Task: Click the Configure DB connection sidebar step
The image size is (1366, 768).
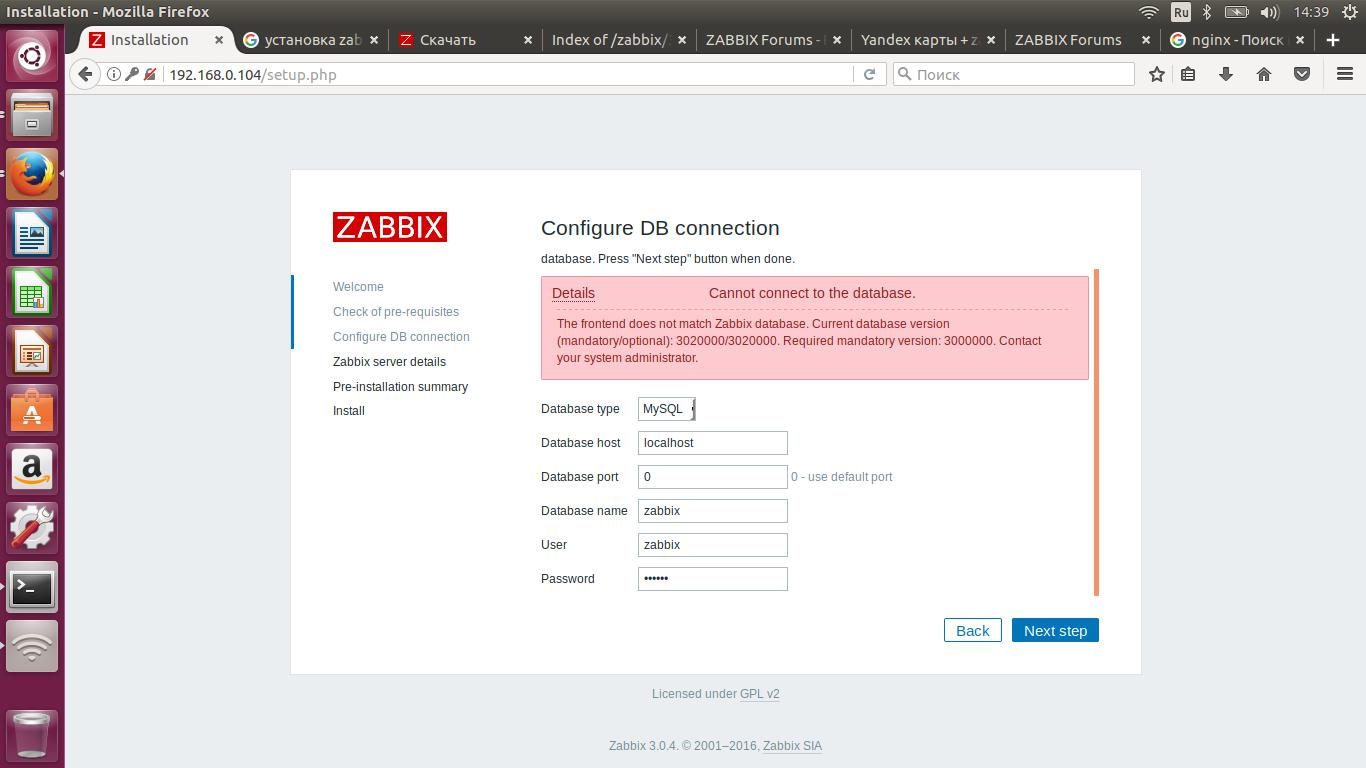Action: click(x=401, y=337)
